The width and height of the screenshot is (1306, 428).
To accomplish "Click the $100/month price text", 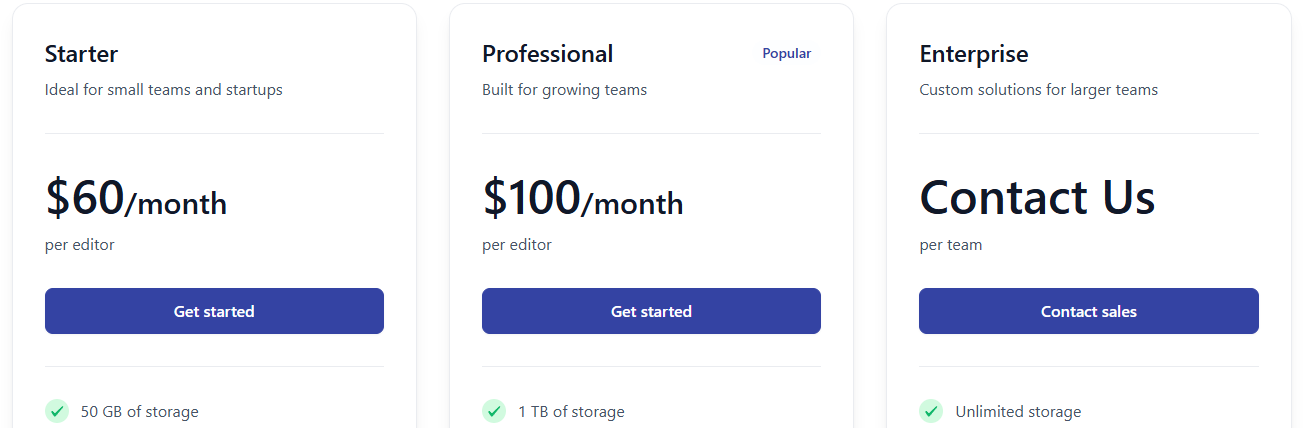I will pyautogui.click(x=582, y=198).
